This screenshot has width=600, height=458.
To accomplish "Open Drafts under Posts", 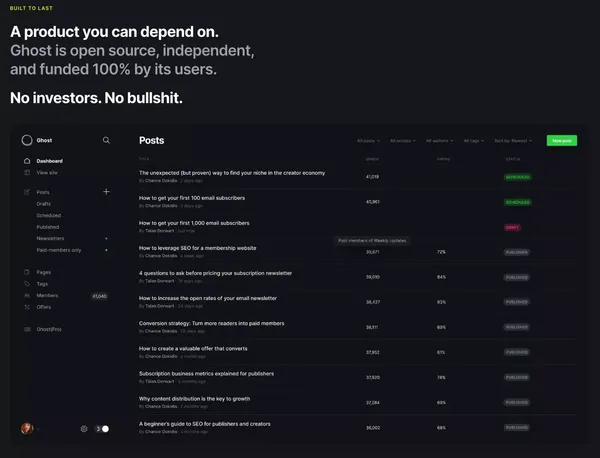I will (x=44, y=204).
